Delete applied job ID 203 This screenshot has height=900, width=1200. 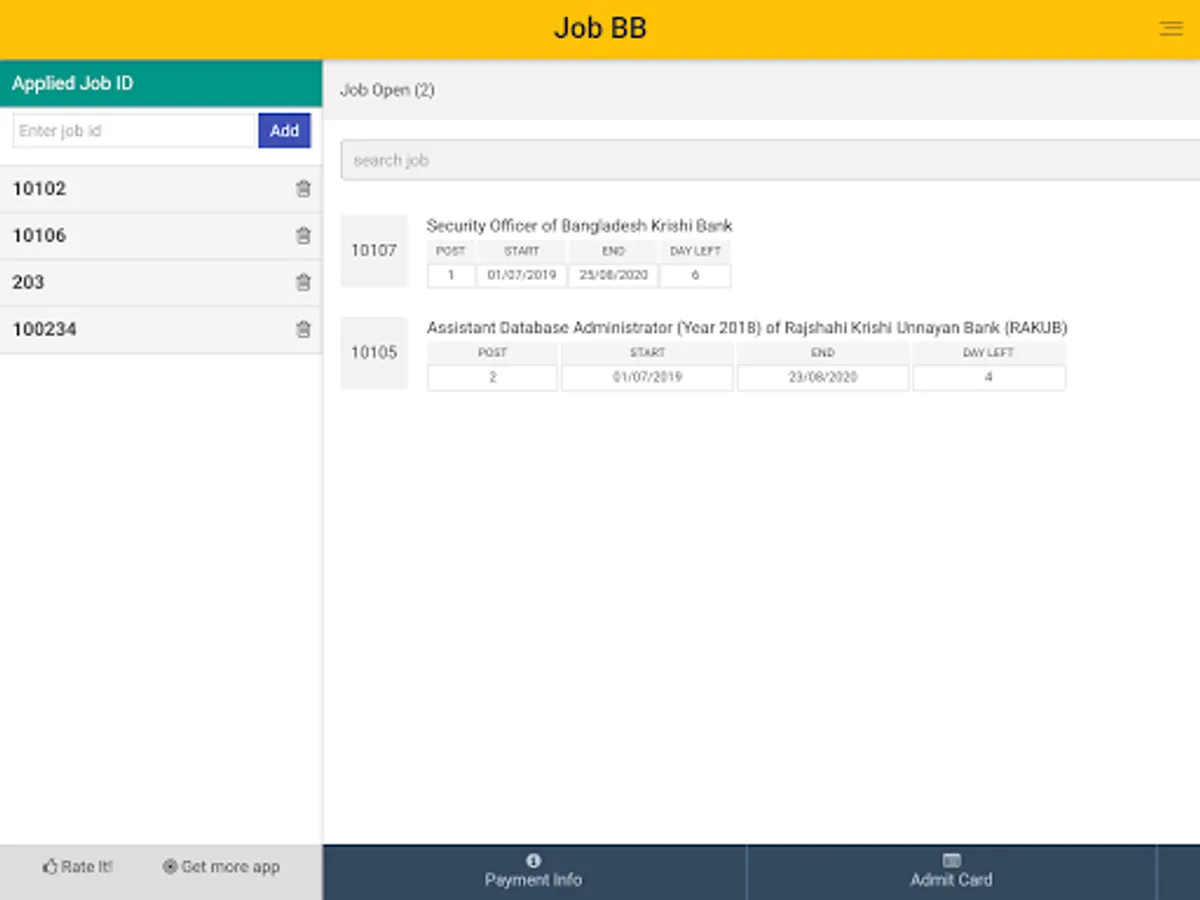click(304, 282)
